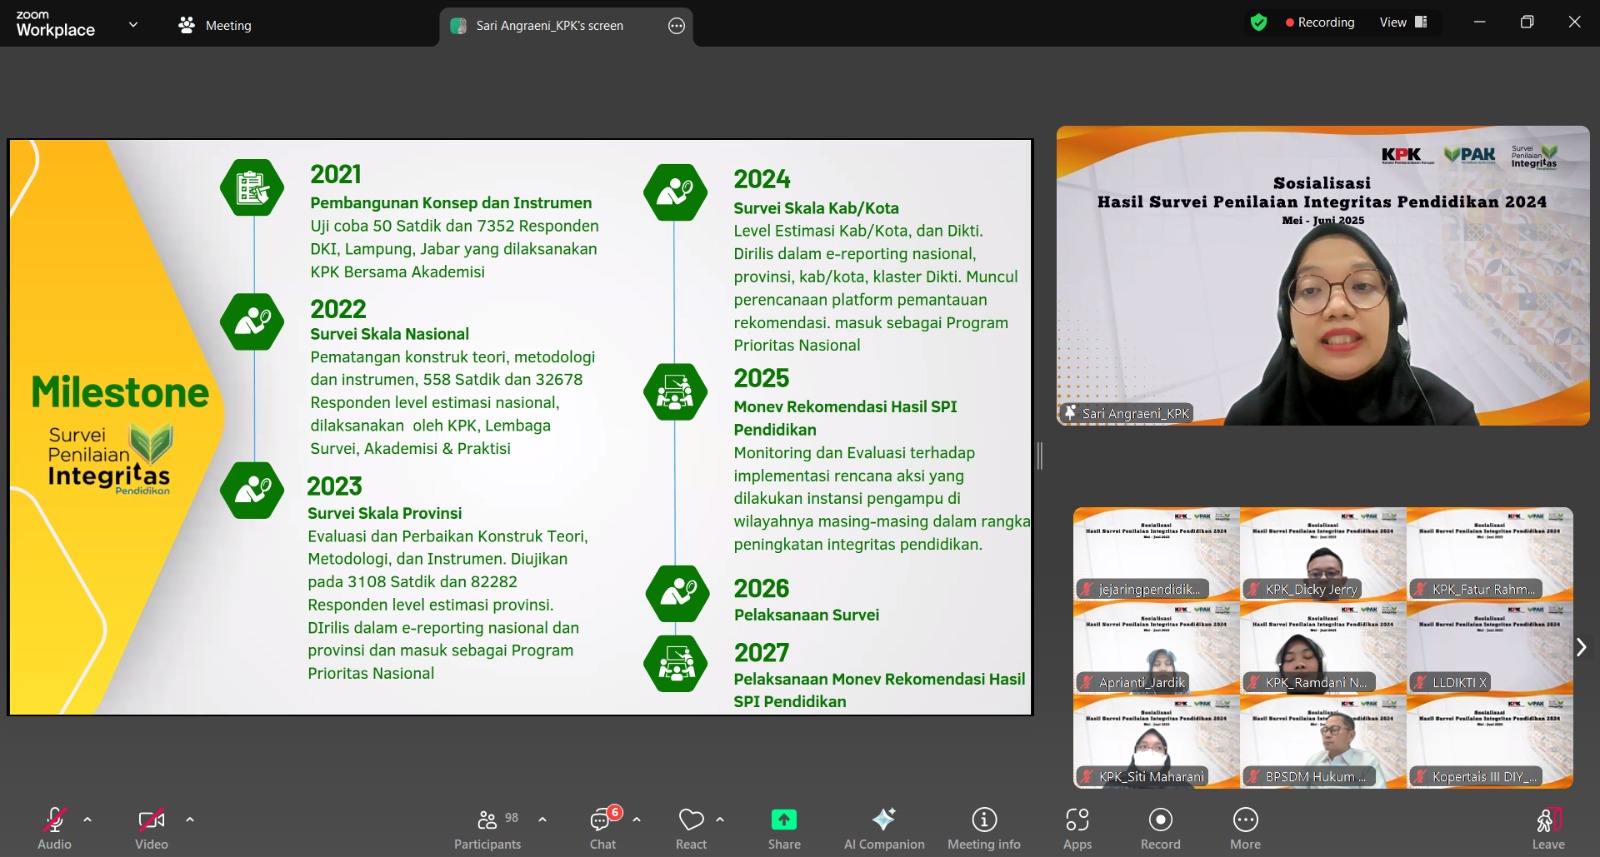Open the Chat panel

click(x=603, y=829)
